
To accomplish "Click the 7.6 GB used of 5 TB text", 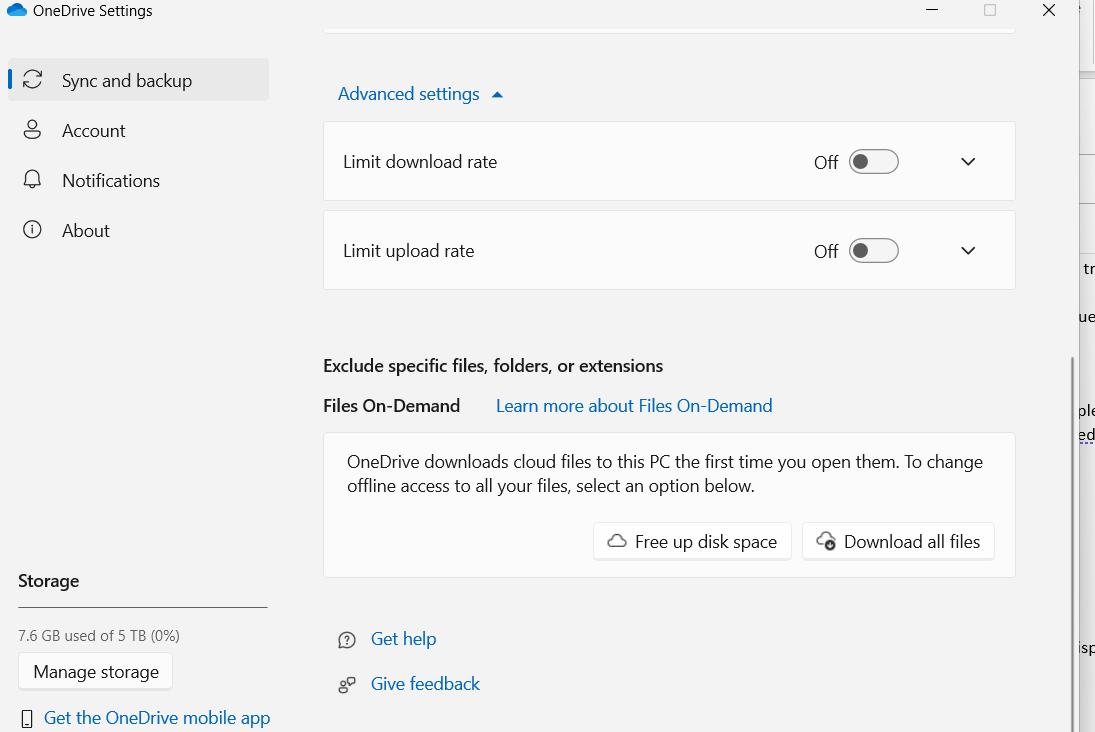I will tap(98, 636).
